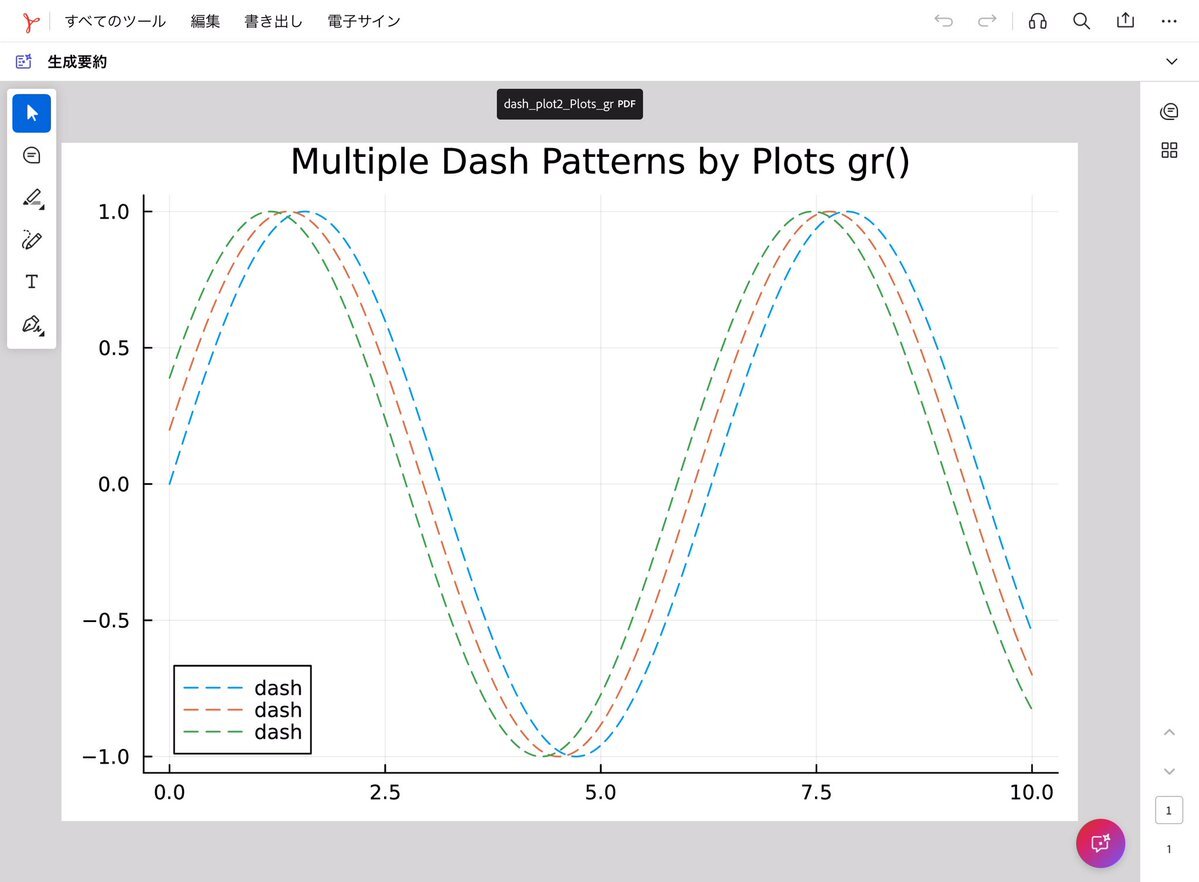Select the add text tool
The width and height of the screenshot is (1199, 882).
(x=32, y=282)
